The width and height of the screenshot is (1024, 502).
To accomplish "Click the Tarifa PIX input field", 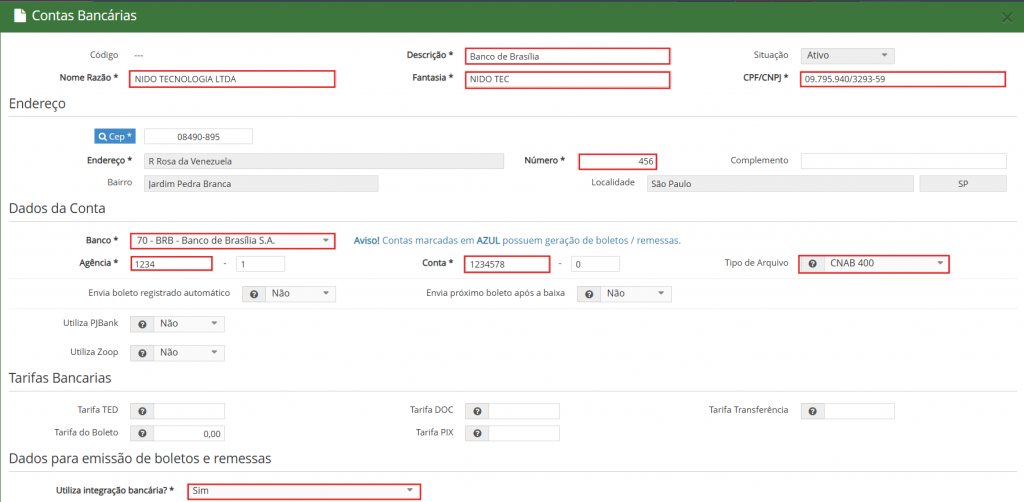I will pos(524,433).
